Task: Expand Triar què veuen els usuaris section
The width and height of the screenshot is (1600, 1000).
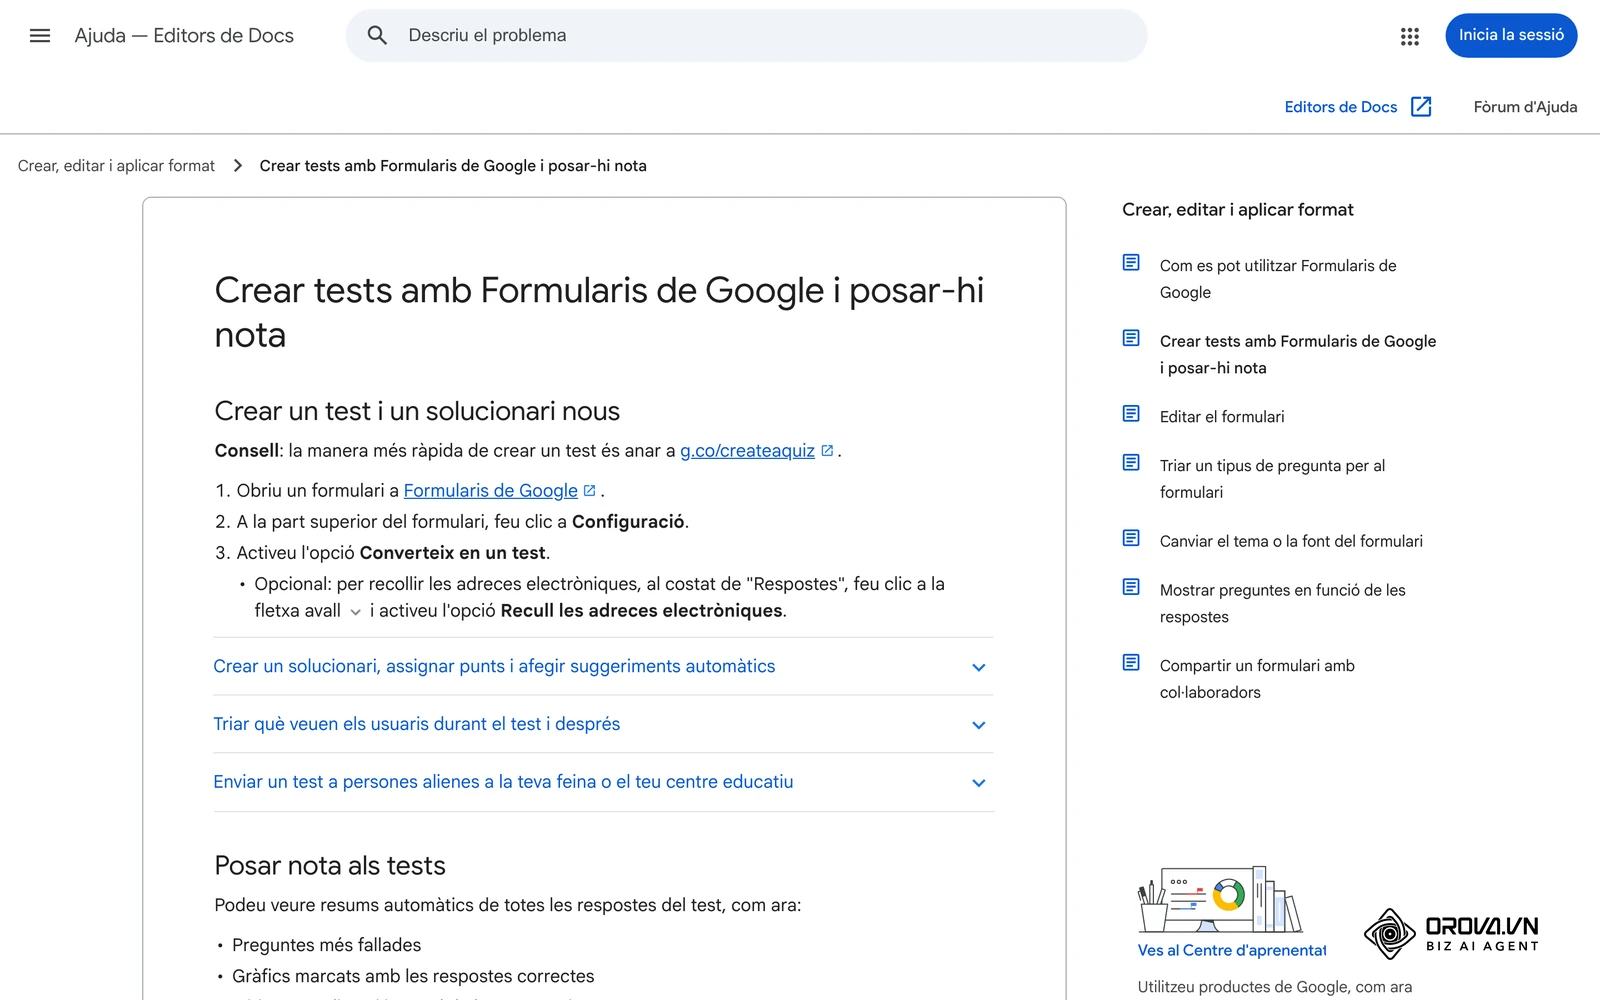Action: 603,724
